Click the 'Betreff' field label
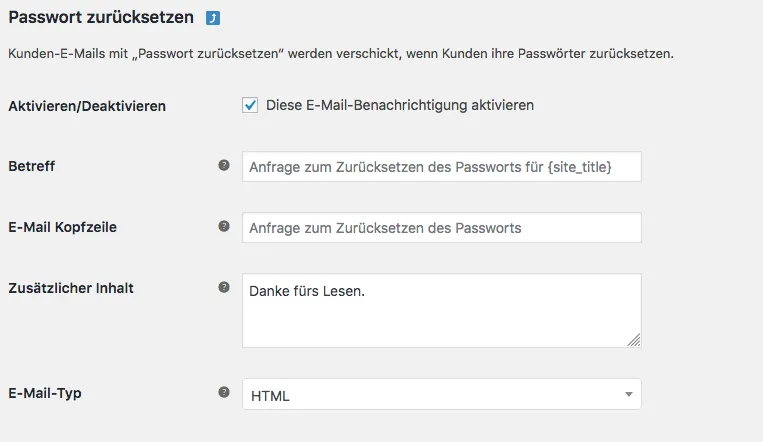 pos(32,166)
